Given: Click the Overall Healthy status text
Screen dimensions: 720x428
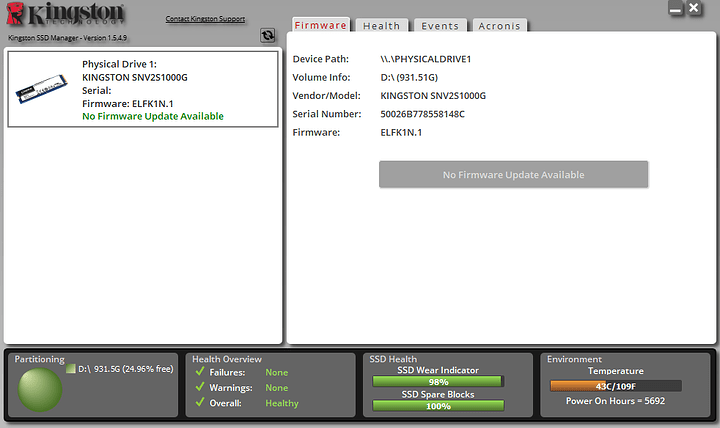Looking at the screenshot, I should coord(282,403).
